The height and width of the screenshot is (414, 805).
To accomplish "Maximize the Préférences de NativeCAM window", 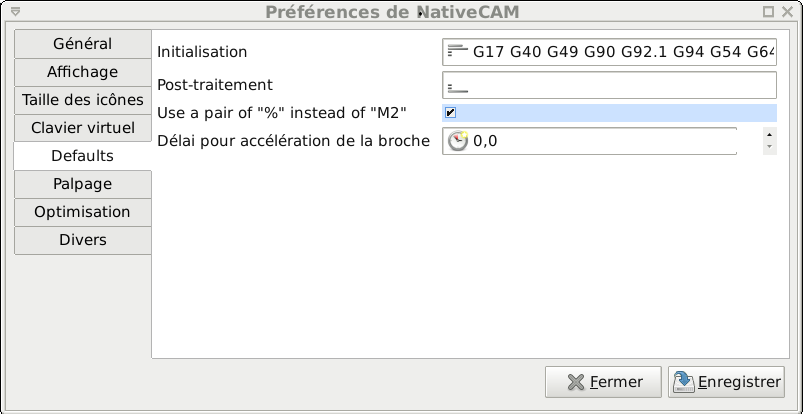I will 768,11.
